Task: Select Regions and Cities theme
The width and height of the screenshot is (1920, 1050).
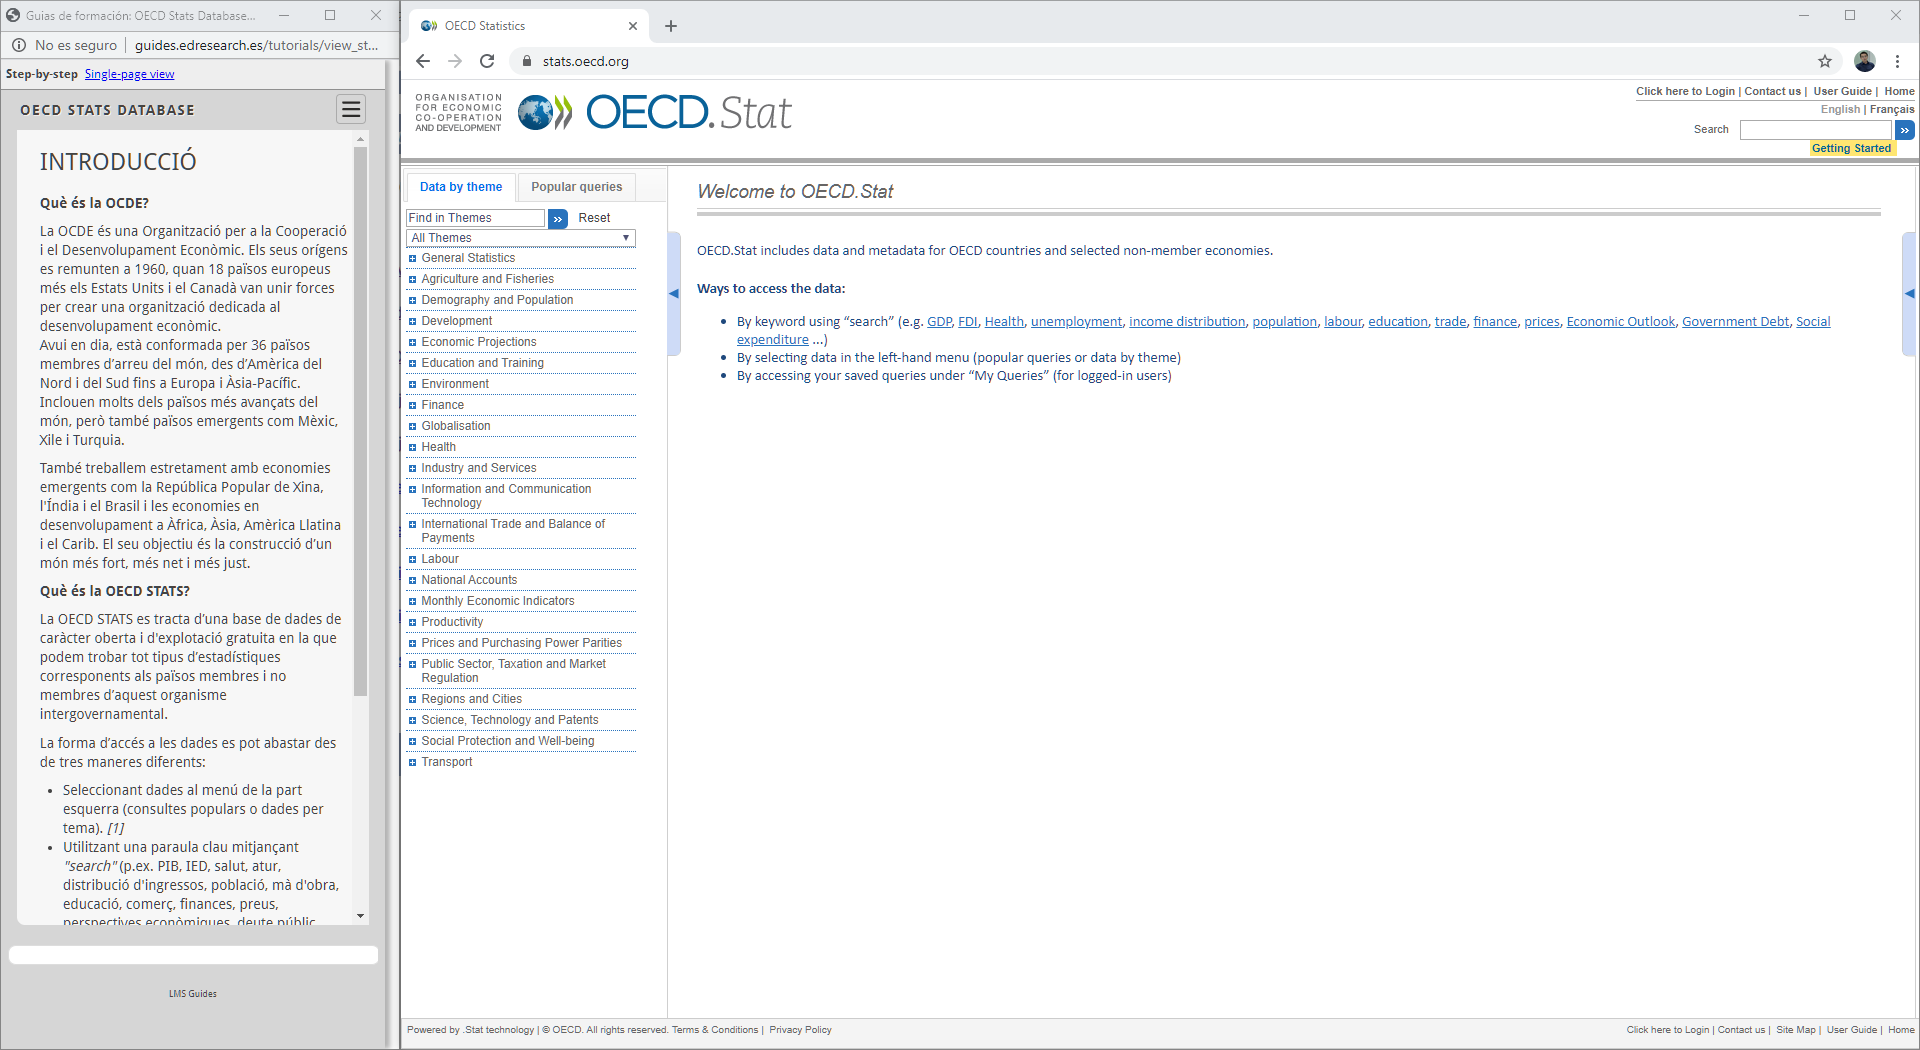Action: (x=471, y=699)
